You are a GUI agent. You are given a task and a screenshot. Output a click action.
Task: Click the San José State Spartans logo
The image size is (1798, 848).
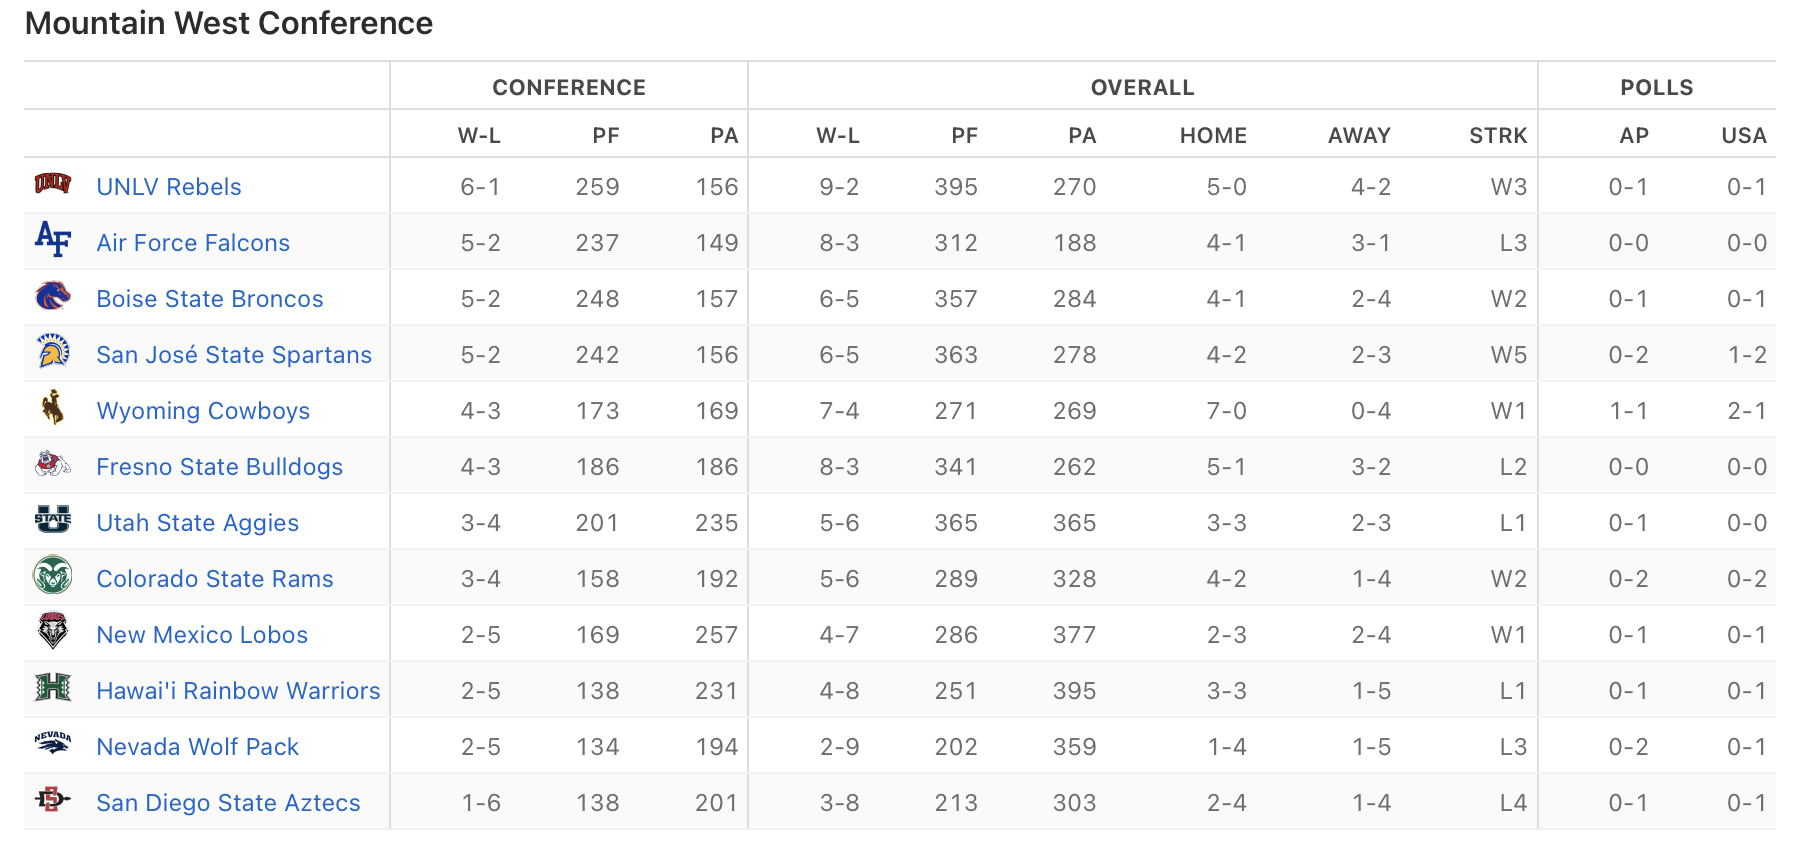[53, 351]
